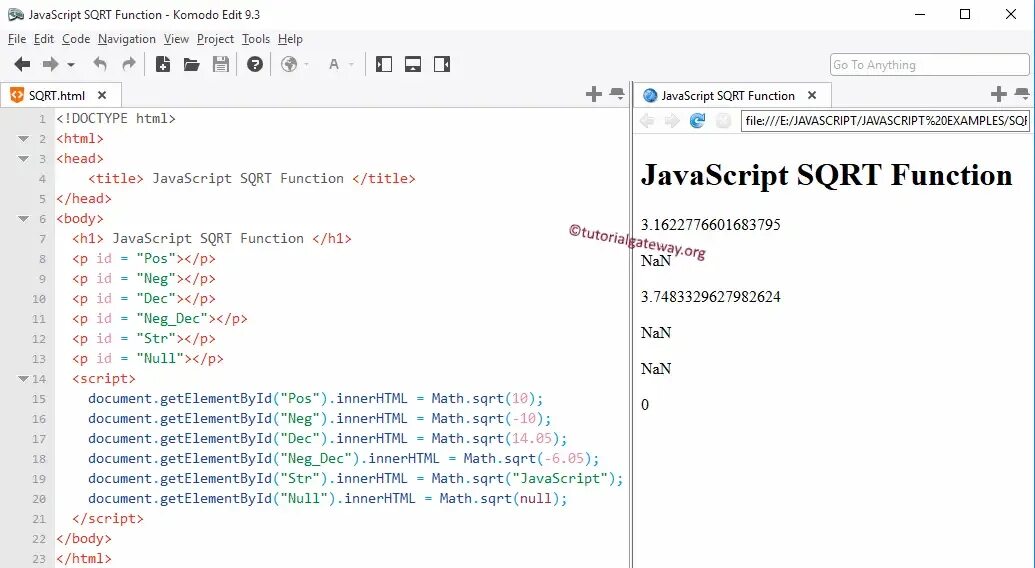Close the JavaScript SQRT Function preview tab
This screenshot has height=568, width=1035.
tap(812, 96)
